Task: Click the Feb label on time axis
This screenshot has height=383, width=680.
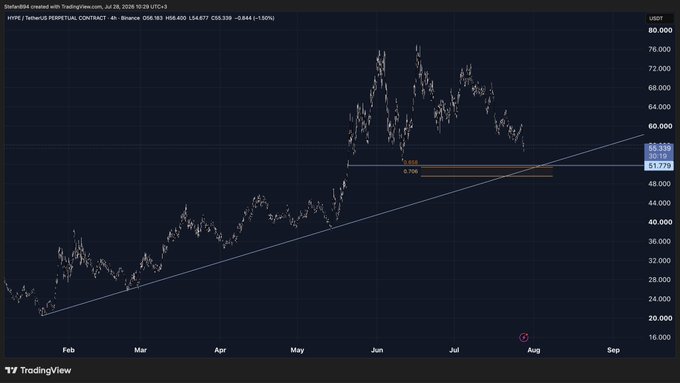Action: point(69,350)
